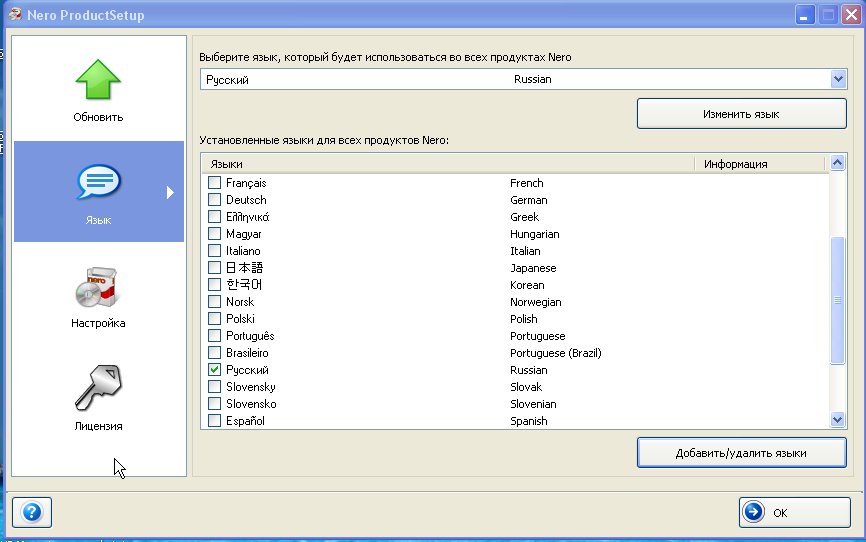
Task: Click the Изменить язык button
Action: point(741,114)
